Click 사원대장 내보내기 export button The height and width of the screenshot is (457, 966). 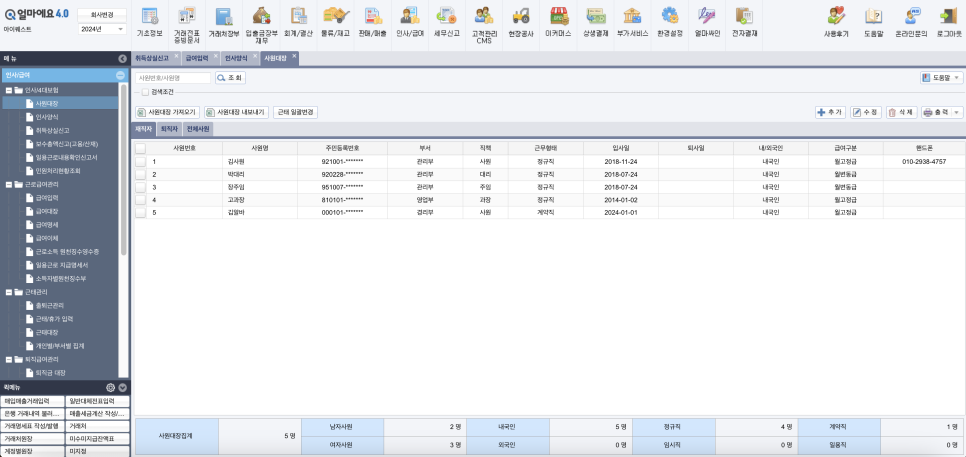click(x=237, y=112)
